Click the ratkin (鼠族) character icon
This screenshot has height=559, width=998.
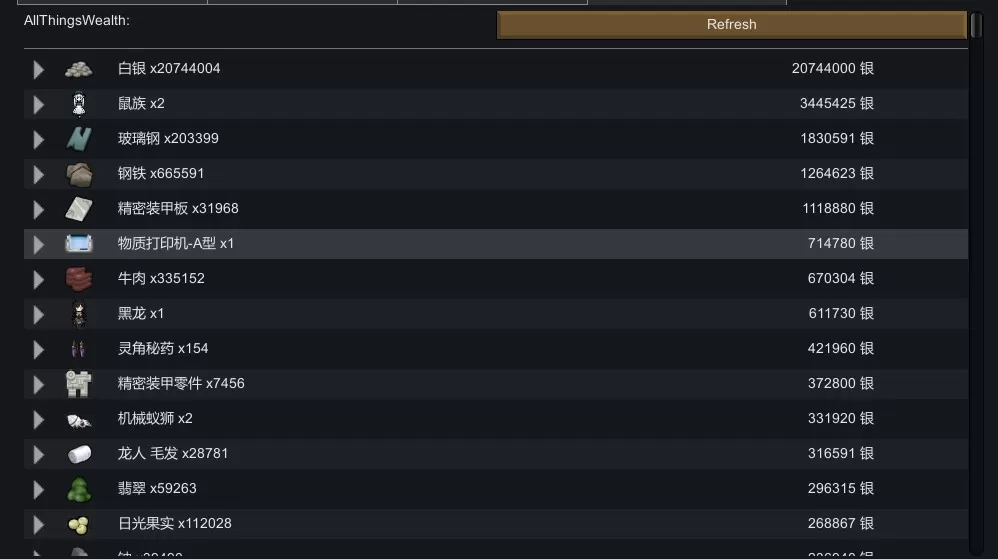[x=79, y=104]
